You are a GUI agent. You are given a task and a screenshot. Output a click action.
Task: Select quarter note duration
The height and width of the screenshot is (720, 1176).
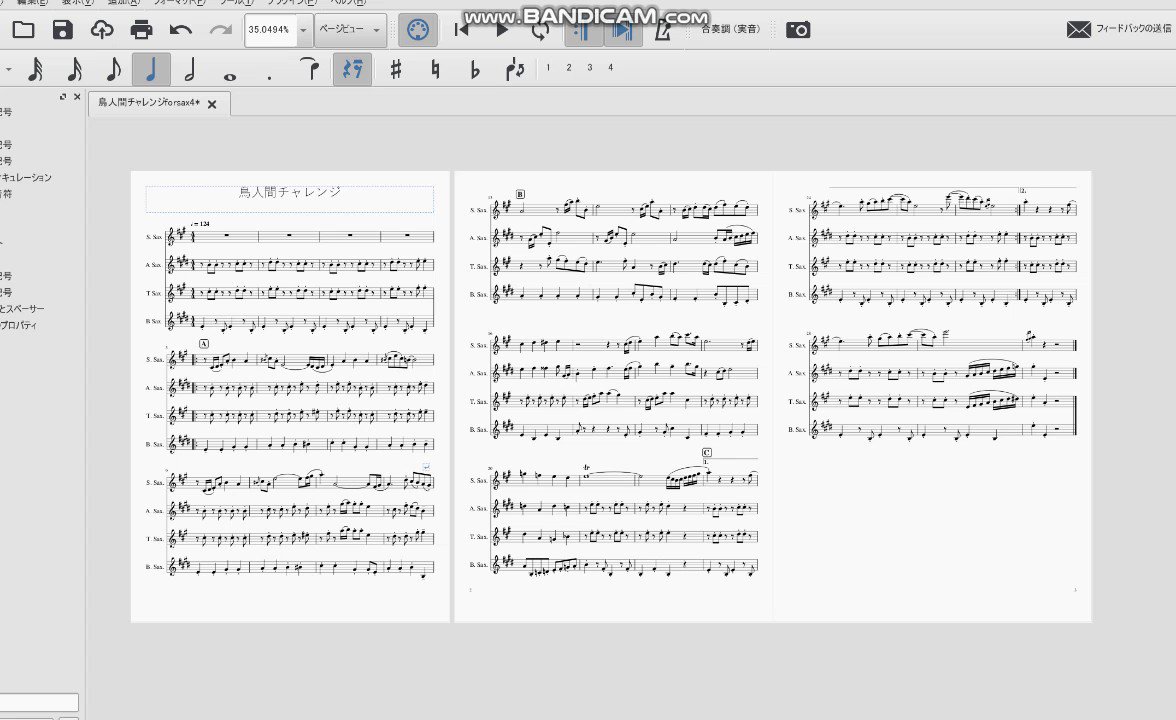152,70
